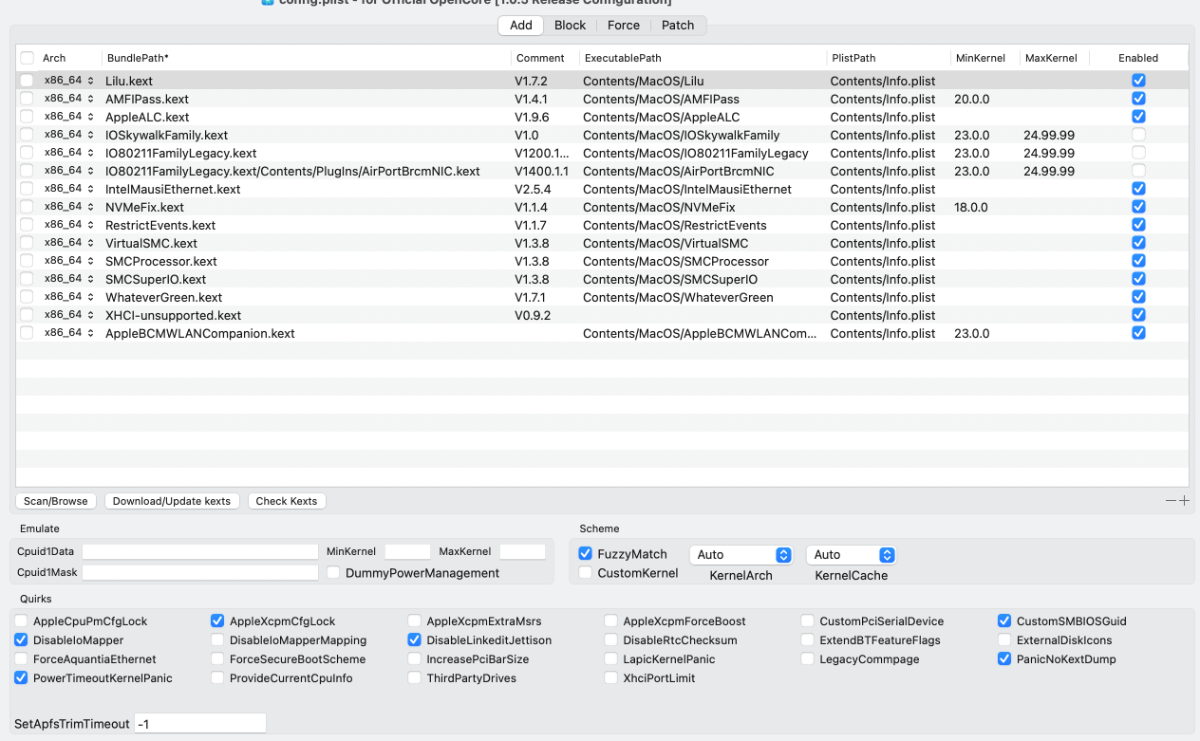Open Arch dropdown for VirtualSMC.kext
1200x741 pixels.
(69, 242)
